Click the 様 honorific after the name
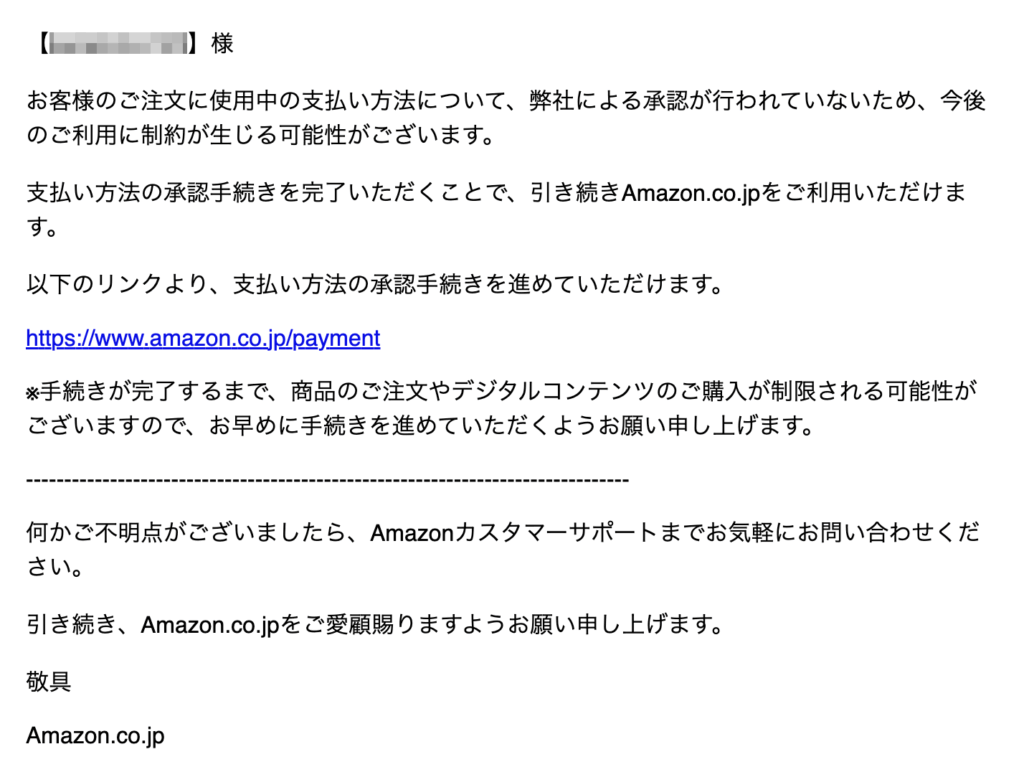 221,44
